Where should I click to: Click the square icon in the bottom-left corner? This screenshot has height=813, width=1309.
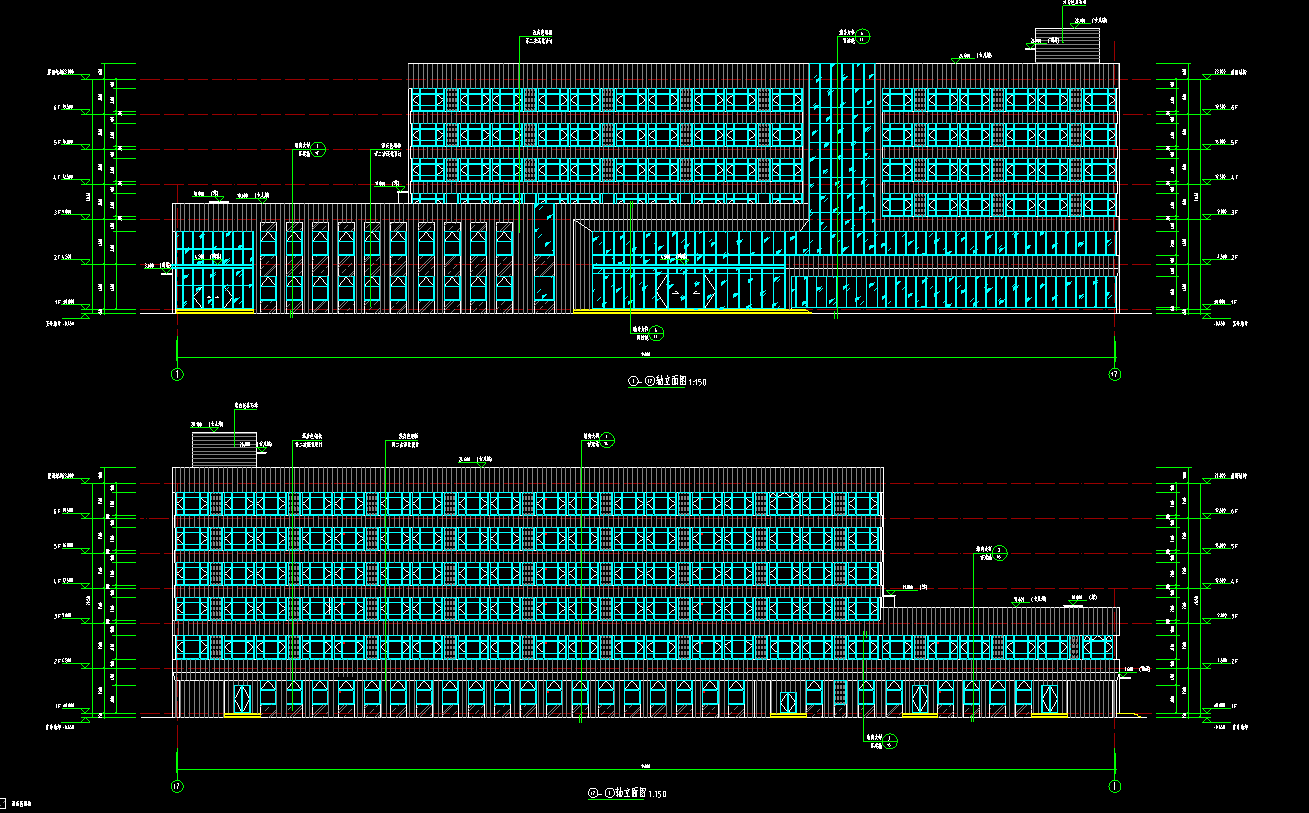[x=3, y=803]
